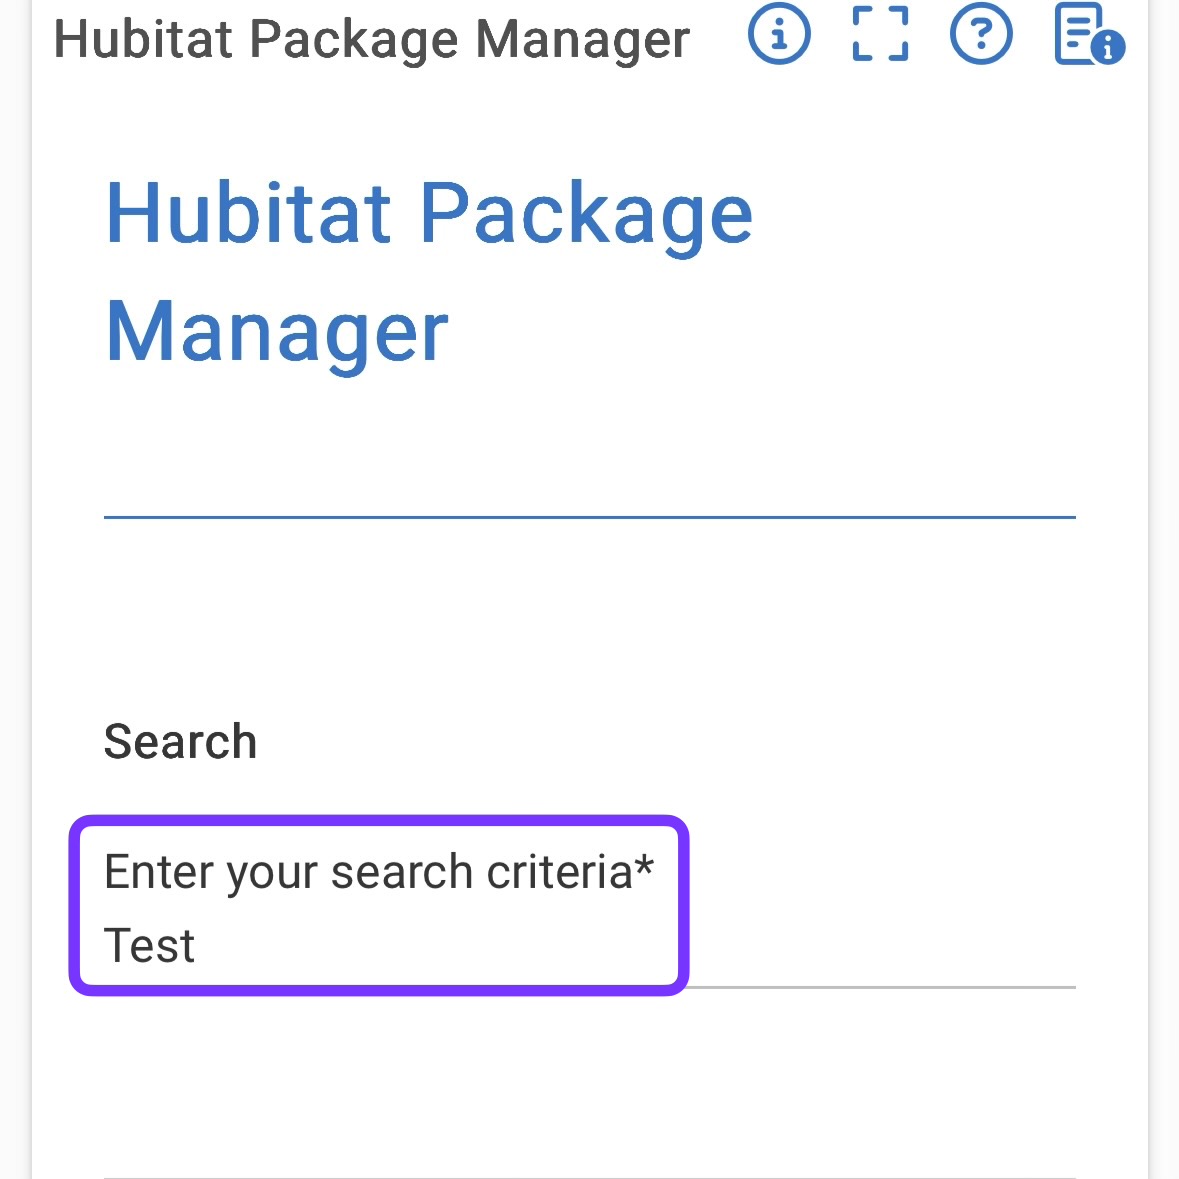Toggle fullscreen with the bracket corners icon

click(x=880, y=34)
